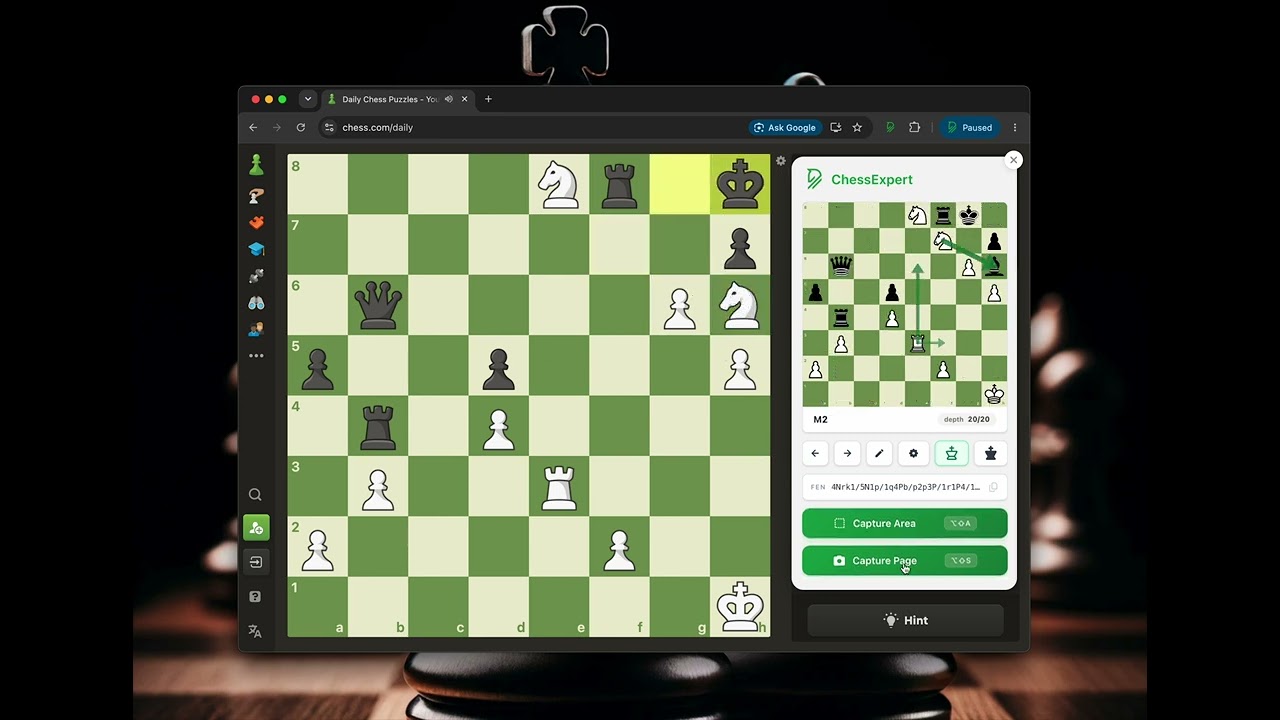Click the Capture Area button
1280x720 pixels.
(904, 523)
